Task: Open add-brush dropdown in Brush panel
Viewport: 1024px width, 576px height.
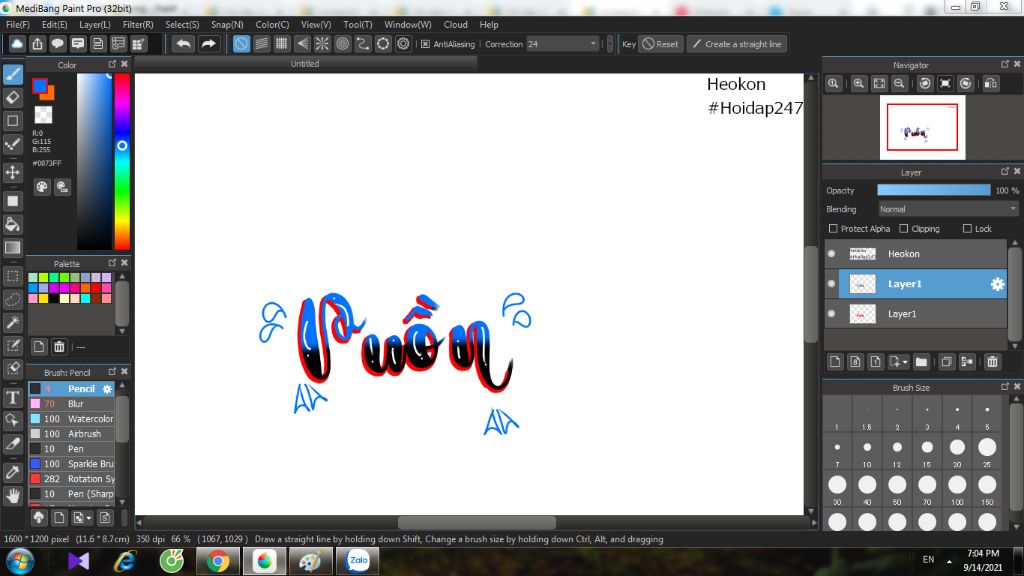Action: (88, 518)
